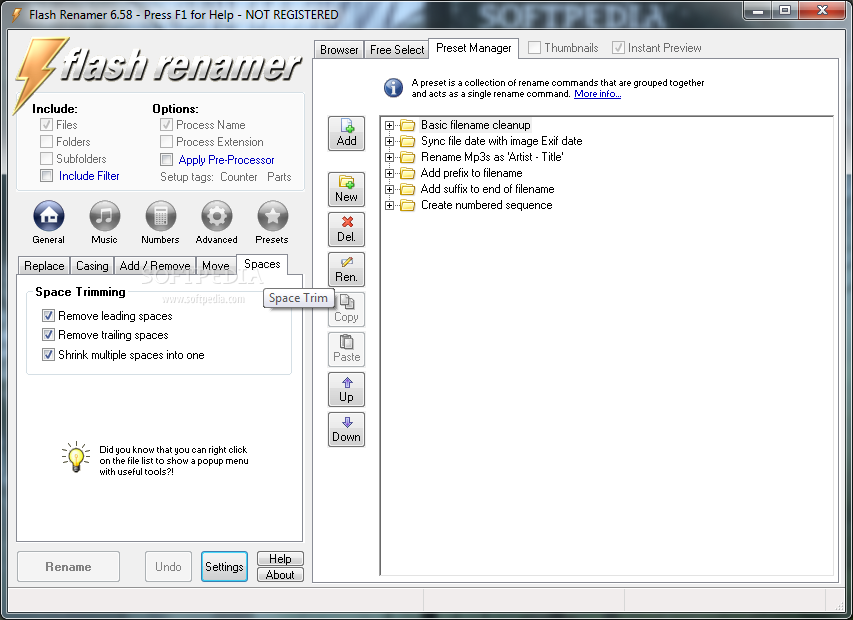Image resolution: width=853 pixels, height=620 pixels.
Task: Open the More info... link
Action: coord(597,94)
